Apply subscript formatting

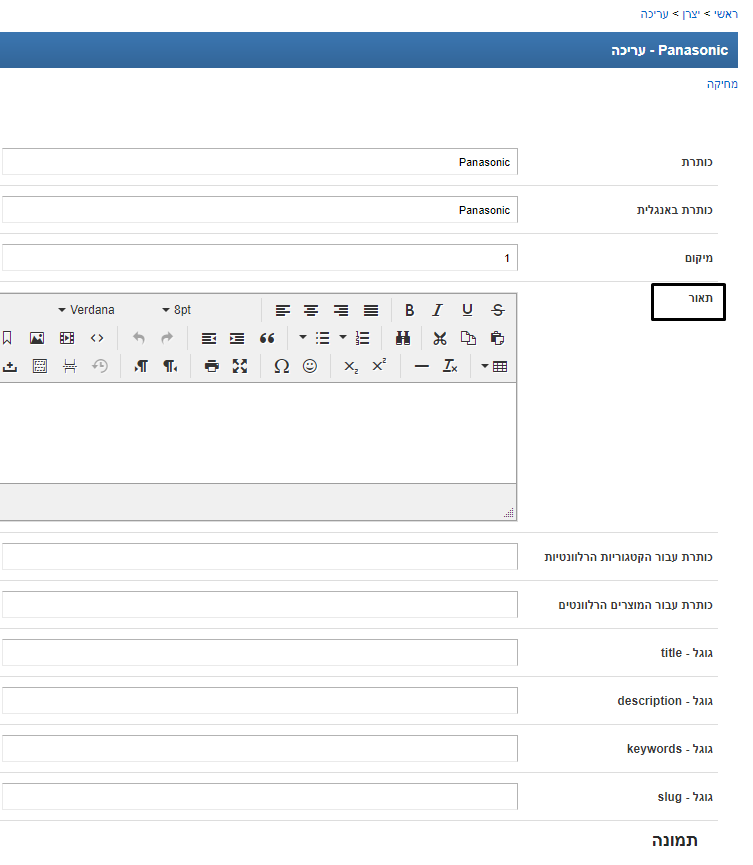(x=351, y=367)
